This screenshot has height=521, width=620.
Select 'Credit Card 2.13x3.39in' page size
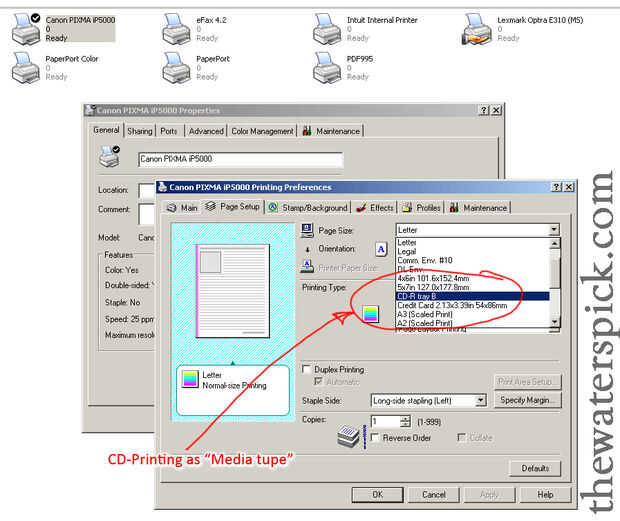click(x=473, y=306)
